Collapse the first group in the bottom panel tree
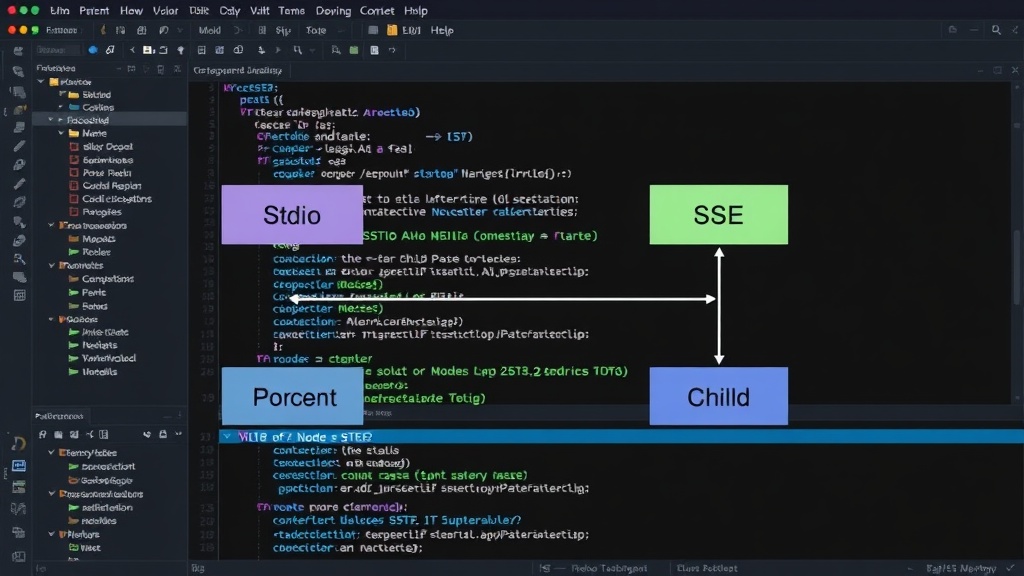1024x576 pixels. pyautogui.click(x=52, y=453)
